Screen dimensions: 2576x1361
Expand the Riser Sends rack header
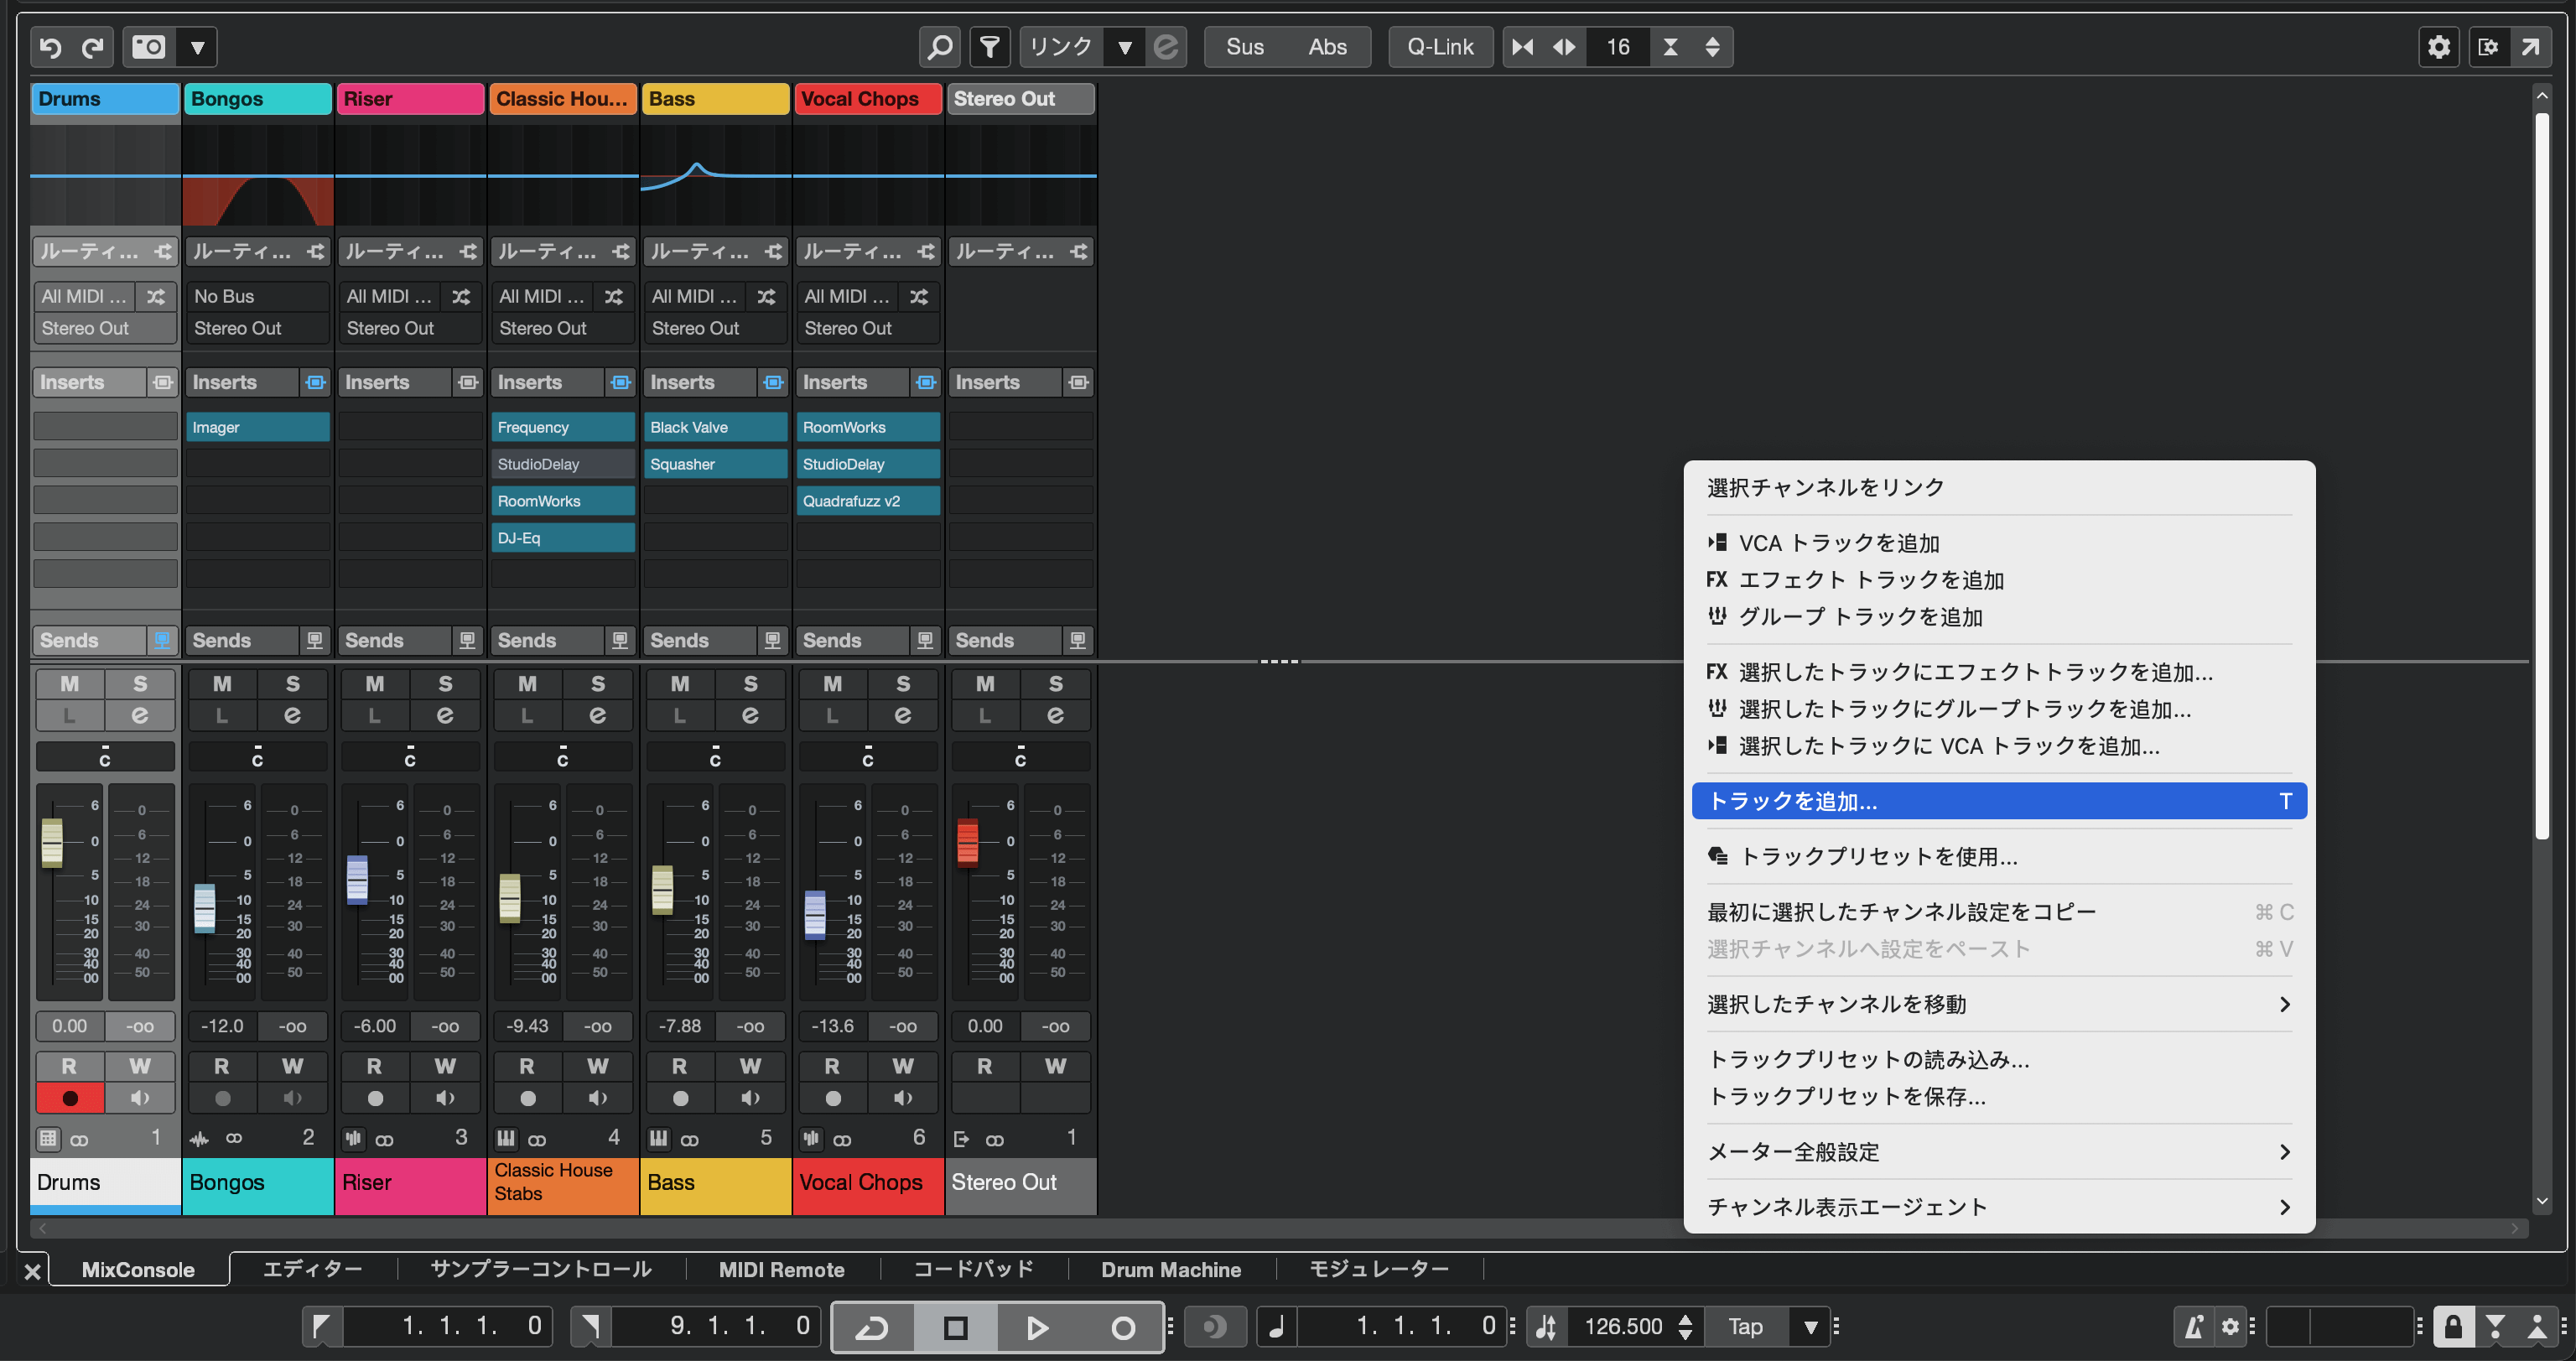pos(395,640)
